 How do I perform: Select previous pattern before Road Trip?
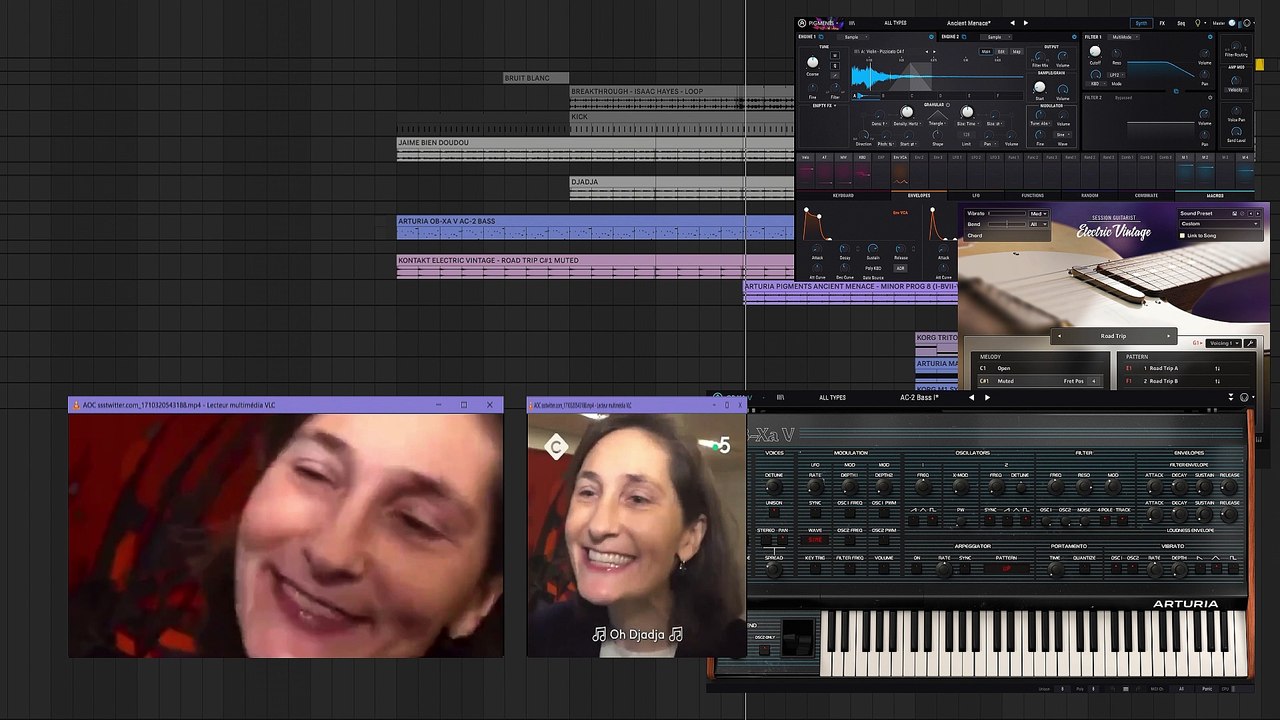point(1060,336)
